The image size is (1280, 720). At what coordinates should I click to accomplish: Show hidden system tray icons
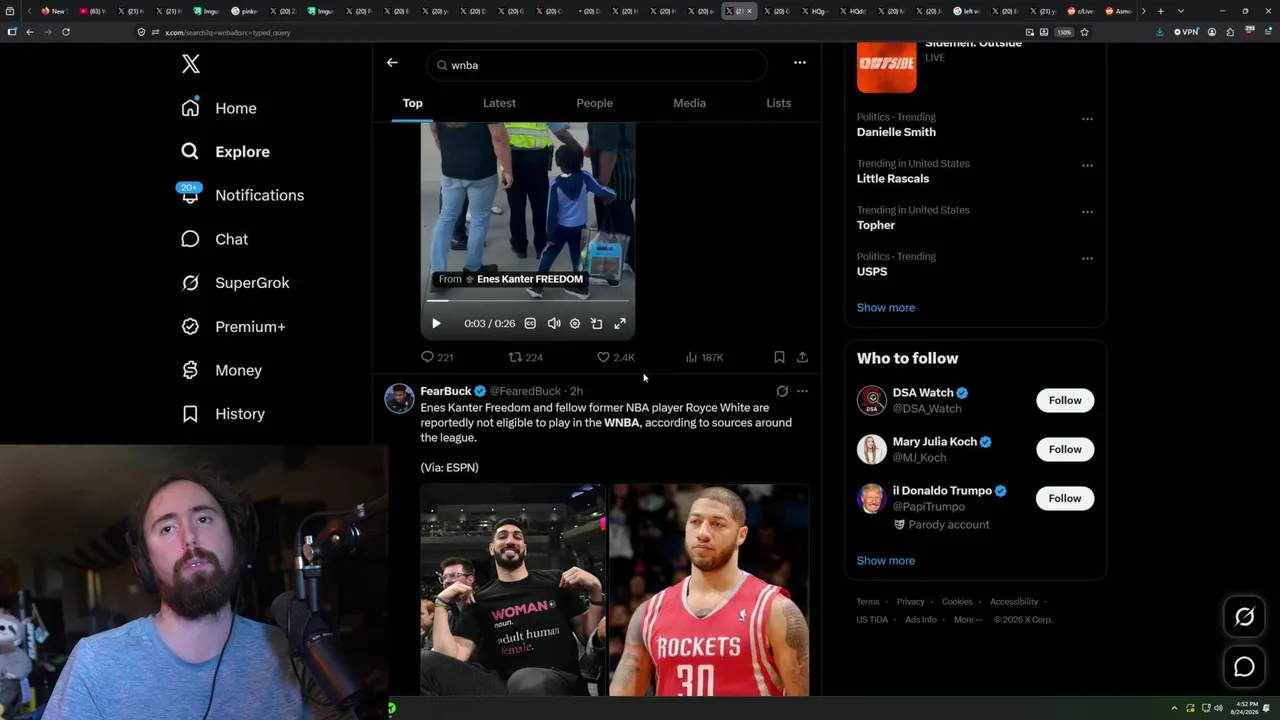click(1176, 708)
